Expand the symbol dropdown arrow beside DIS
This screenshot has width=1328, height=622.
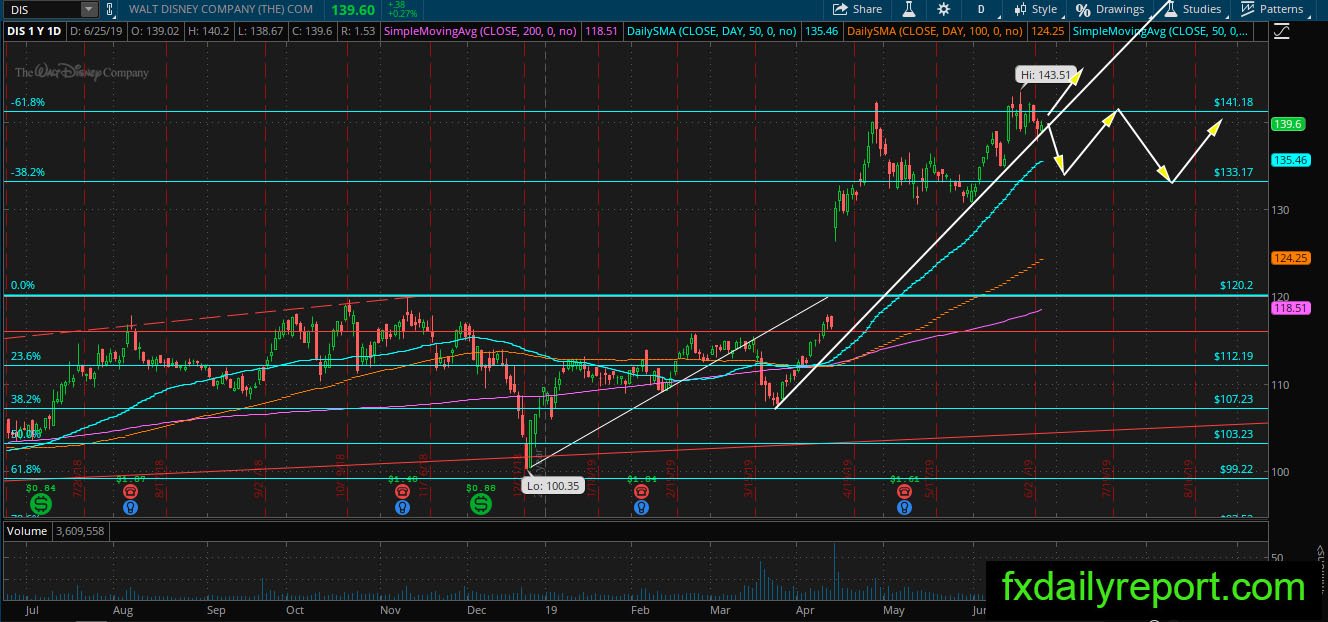(x=89, y=9)
